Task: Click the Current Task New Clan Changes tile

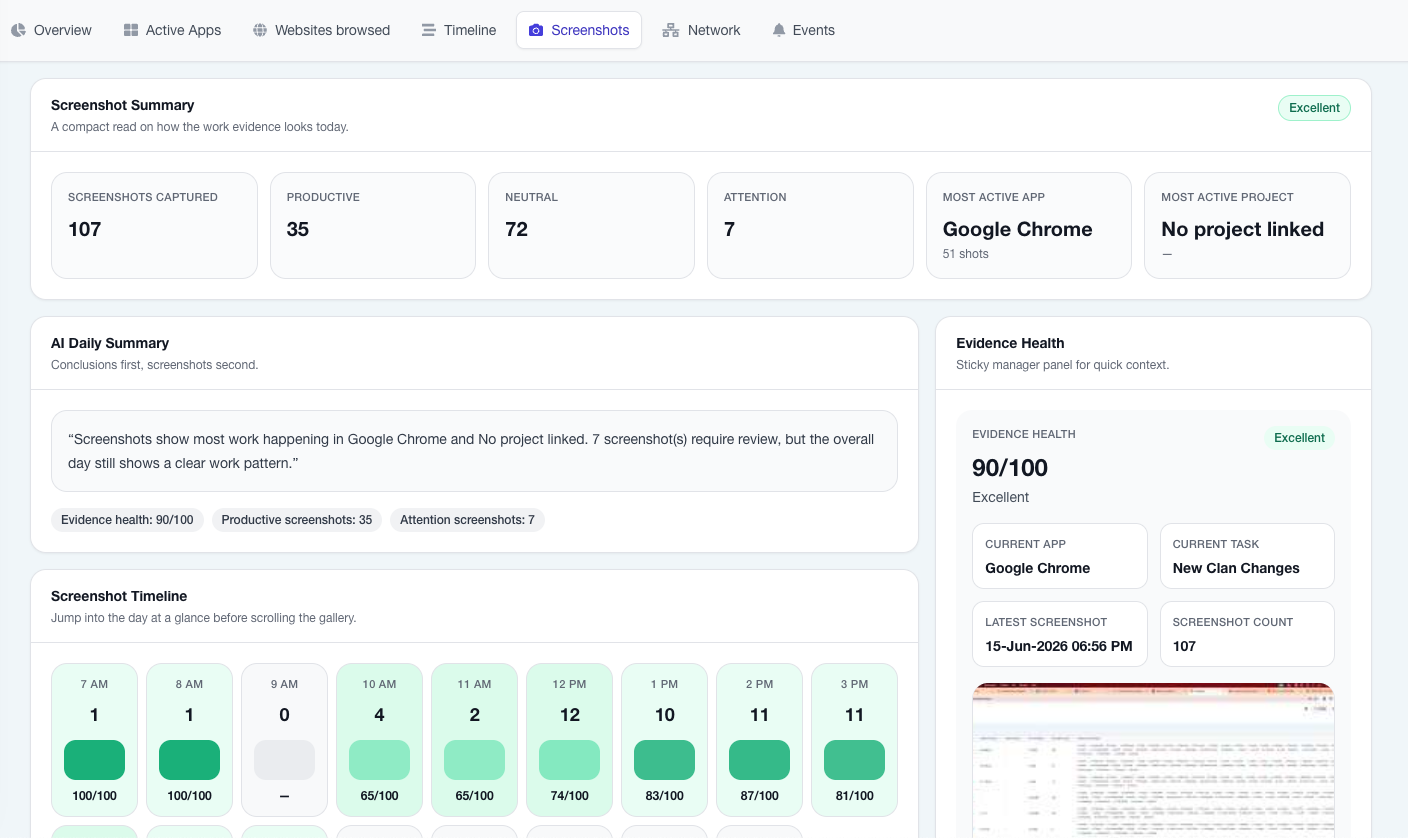Action: 1247,556
